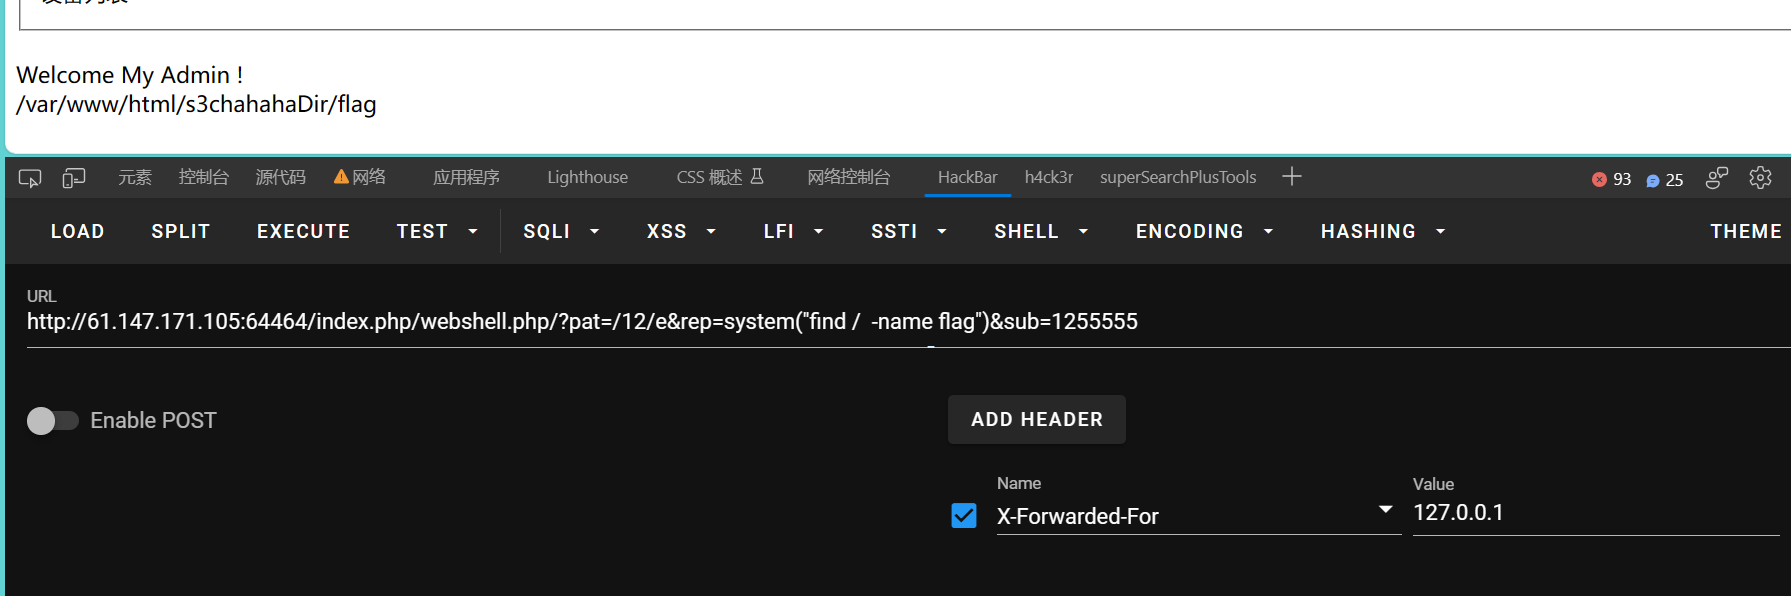Image resolution: width=1791 pixels, height=596 pixels.
Task: Open the header Name dropdown arrow
Action: pyautogui.click(x=1385, y=510)
